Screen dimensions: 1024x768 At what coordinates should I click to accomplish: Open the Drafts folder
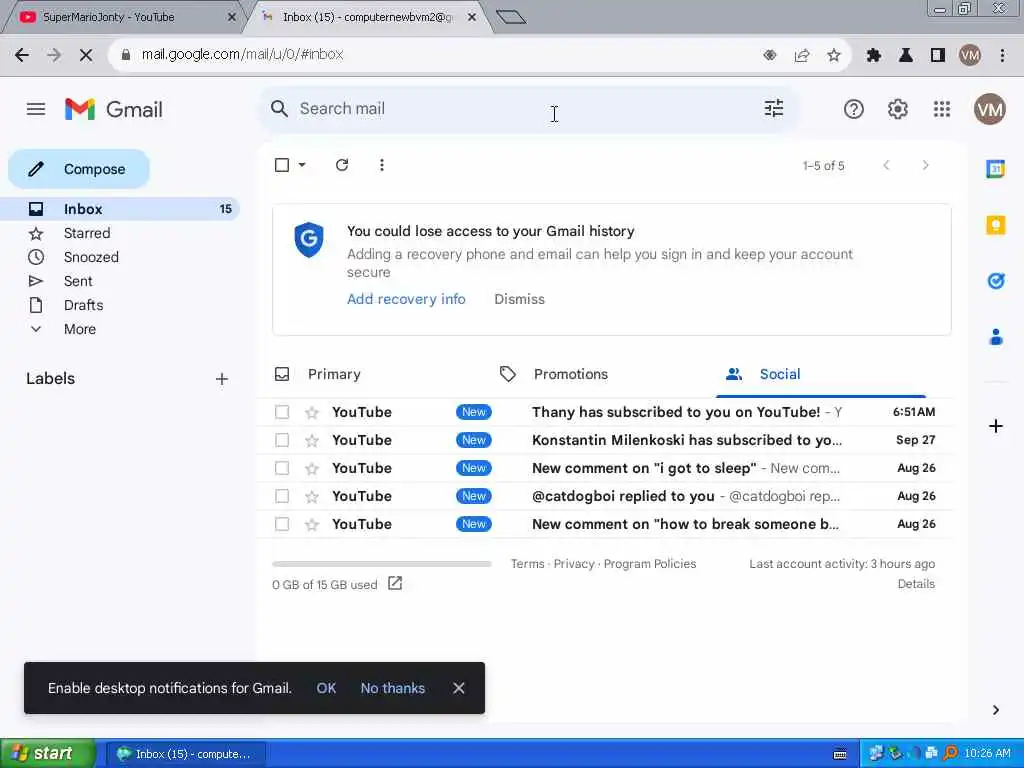84,305
